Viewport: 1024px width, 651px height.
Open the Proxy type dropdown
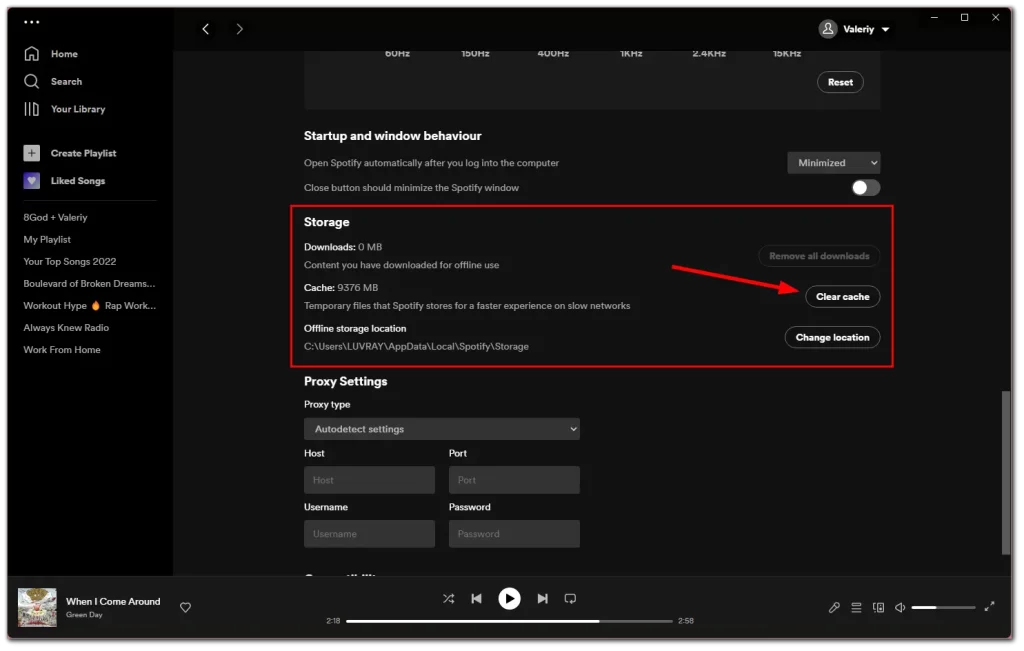tap(441, 429)
